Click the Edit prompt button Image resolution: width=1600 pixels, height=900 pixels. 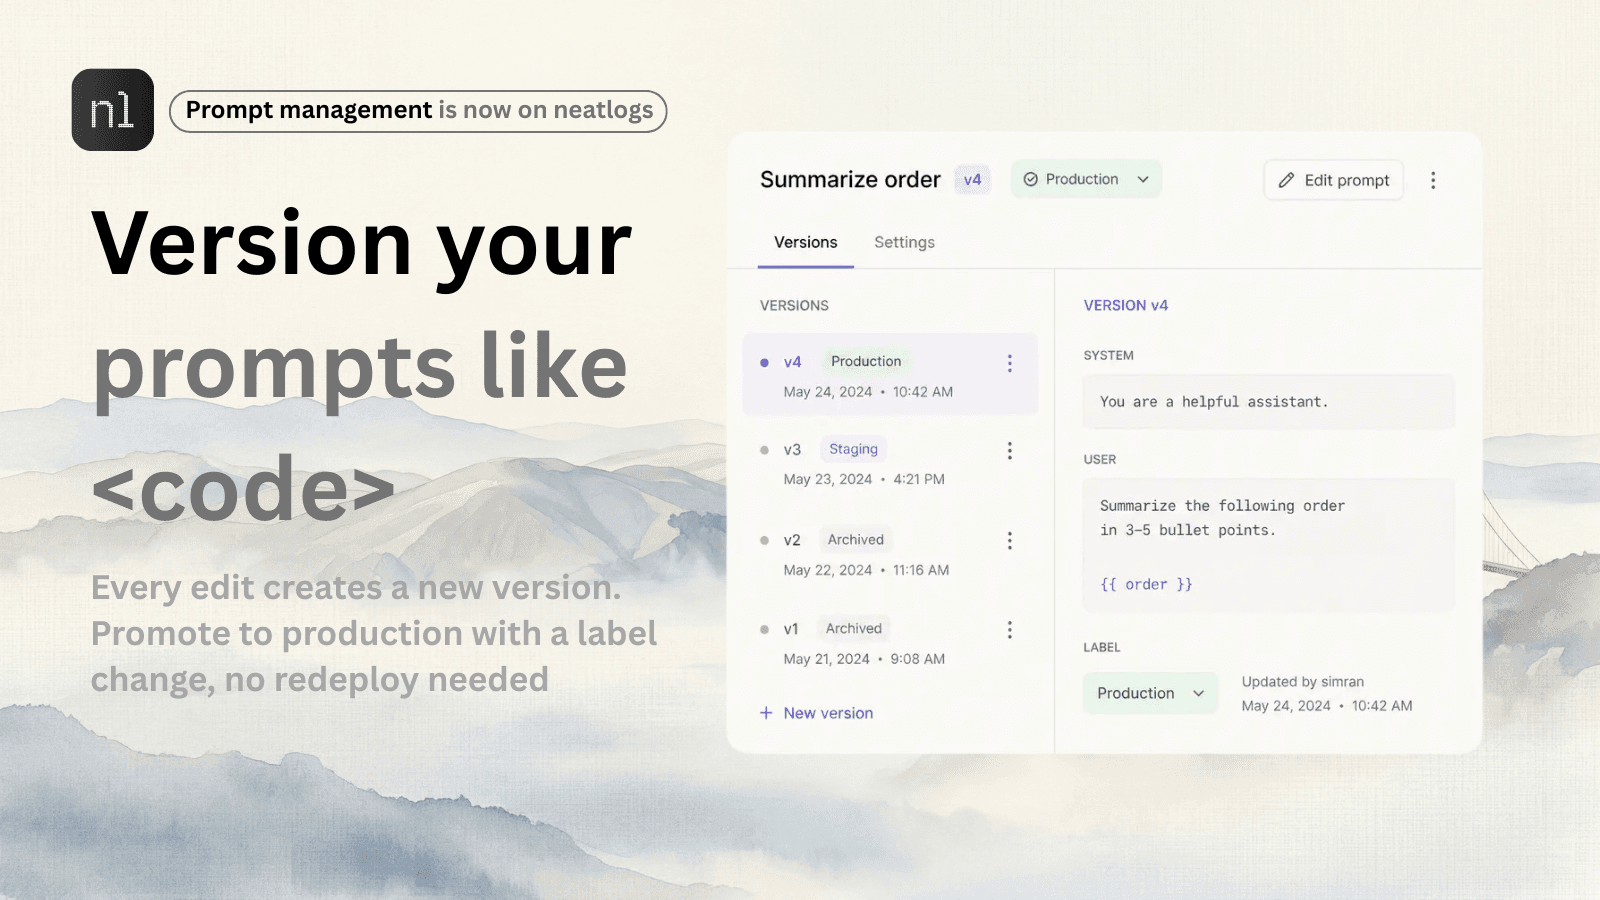(1334, 180)
